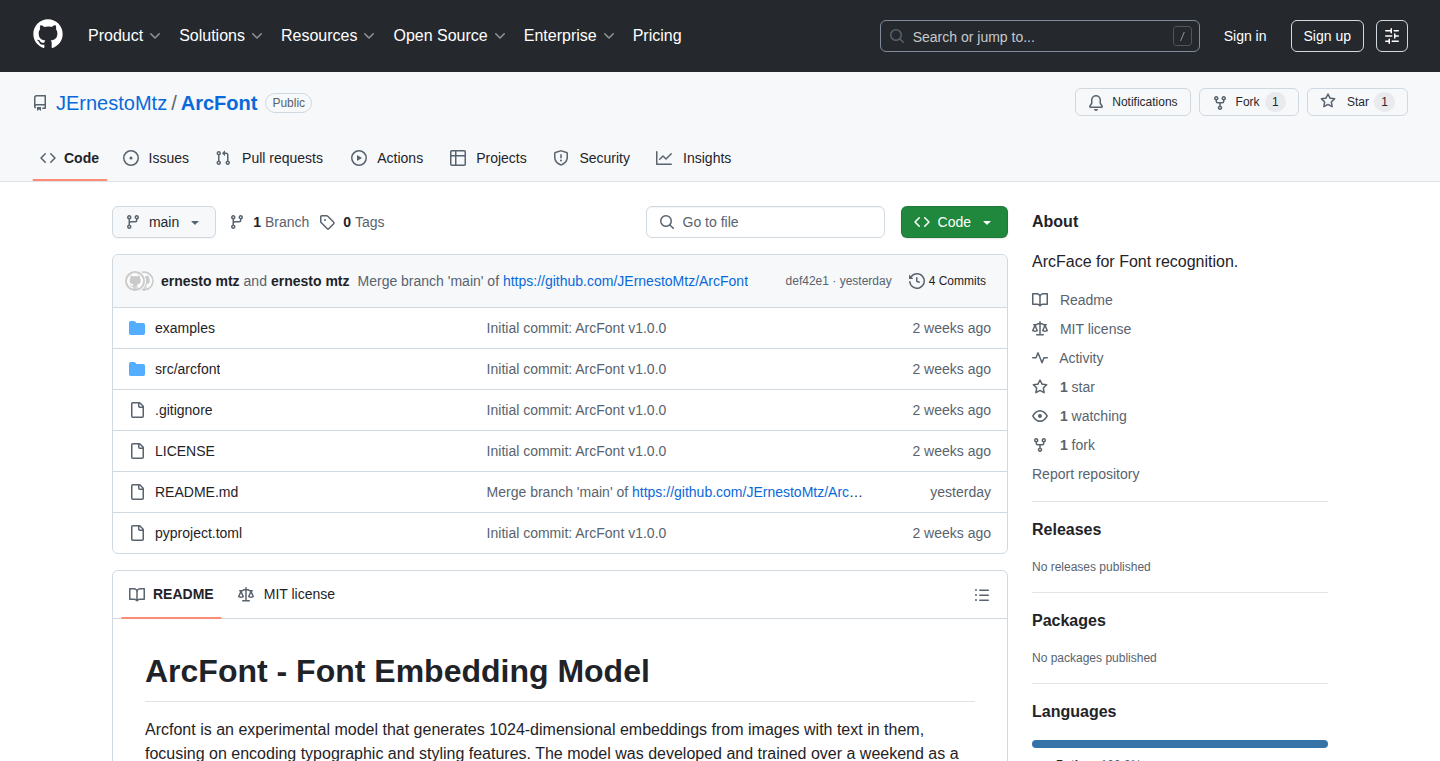
Task: Open the ArcFont repository name link
Action: click(219, 103)
